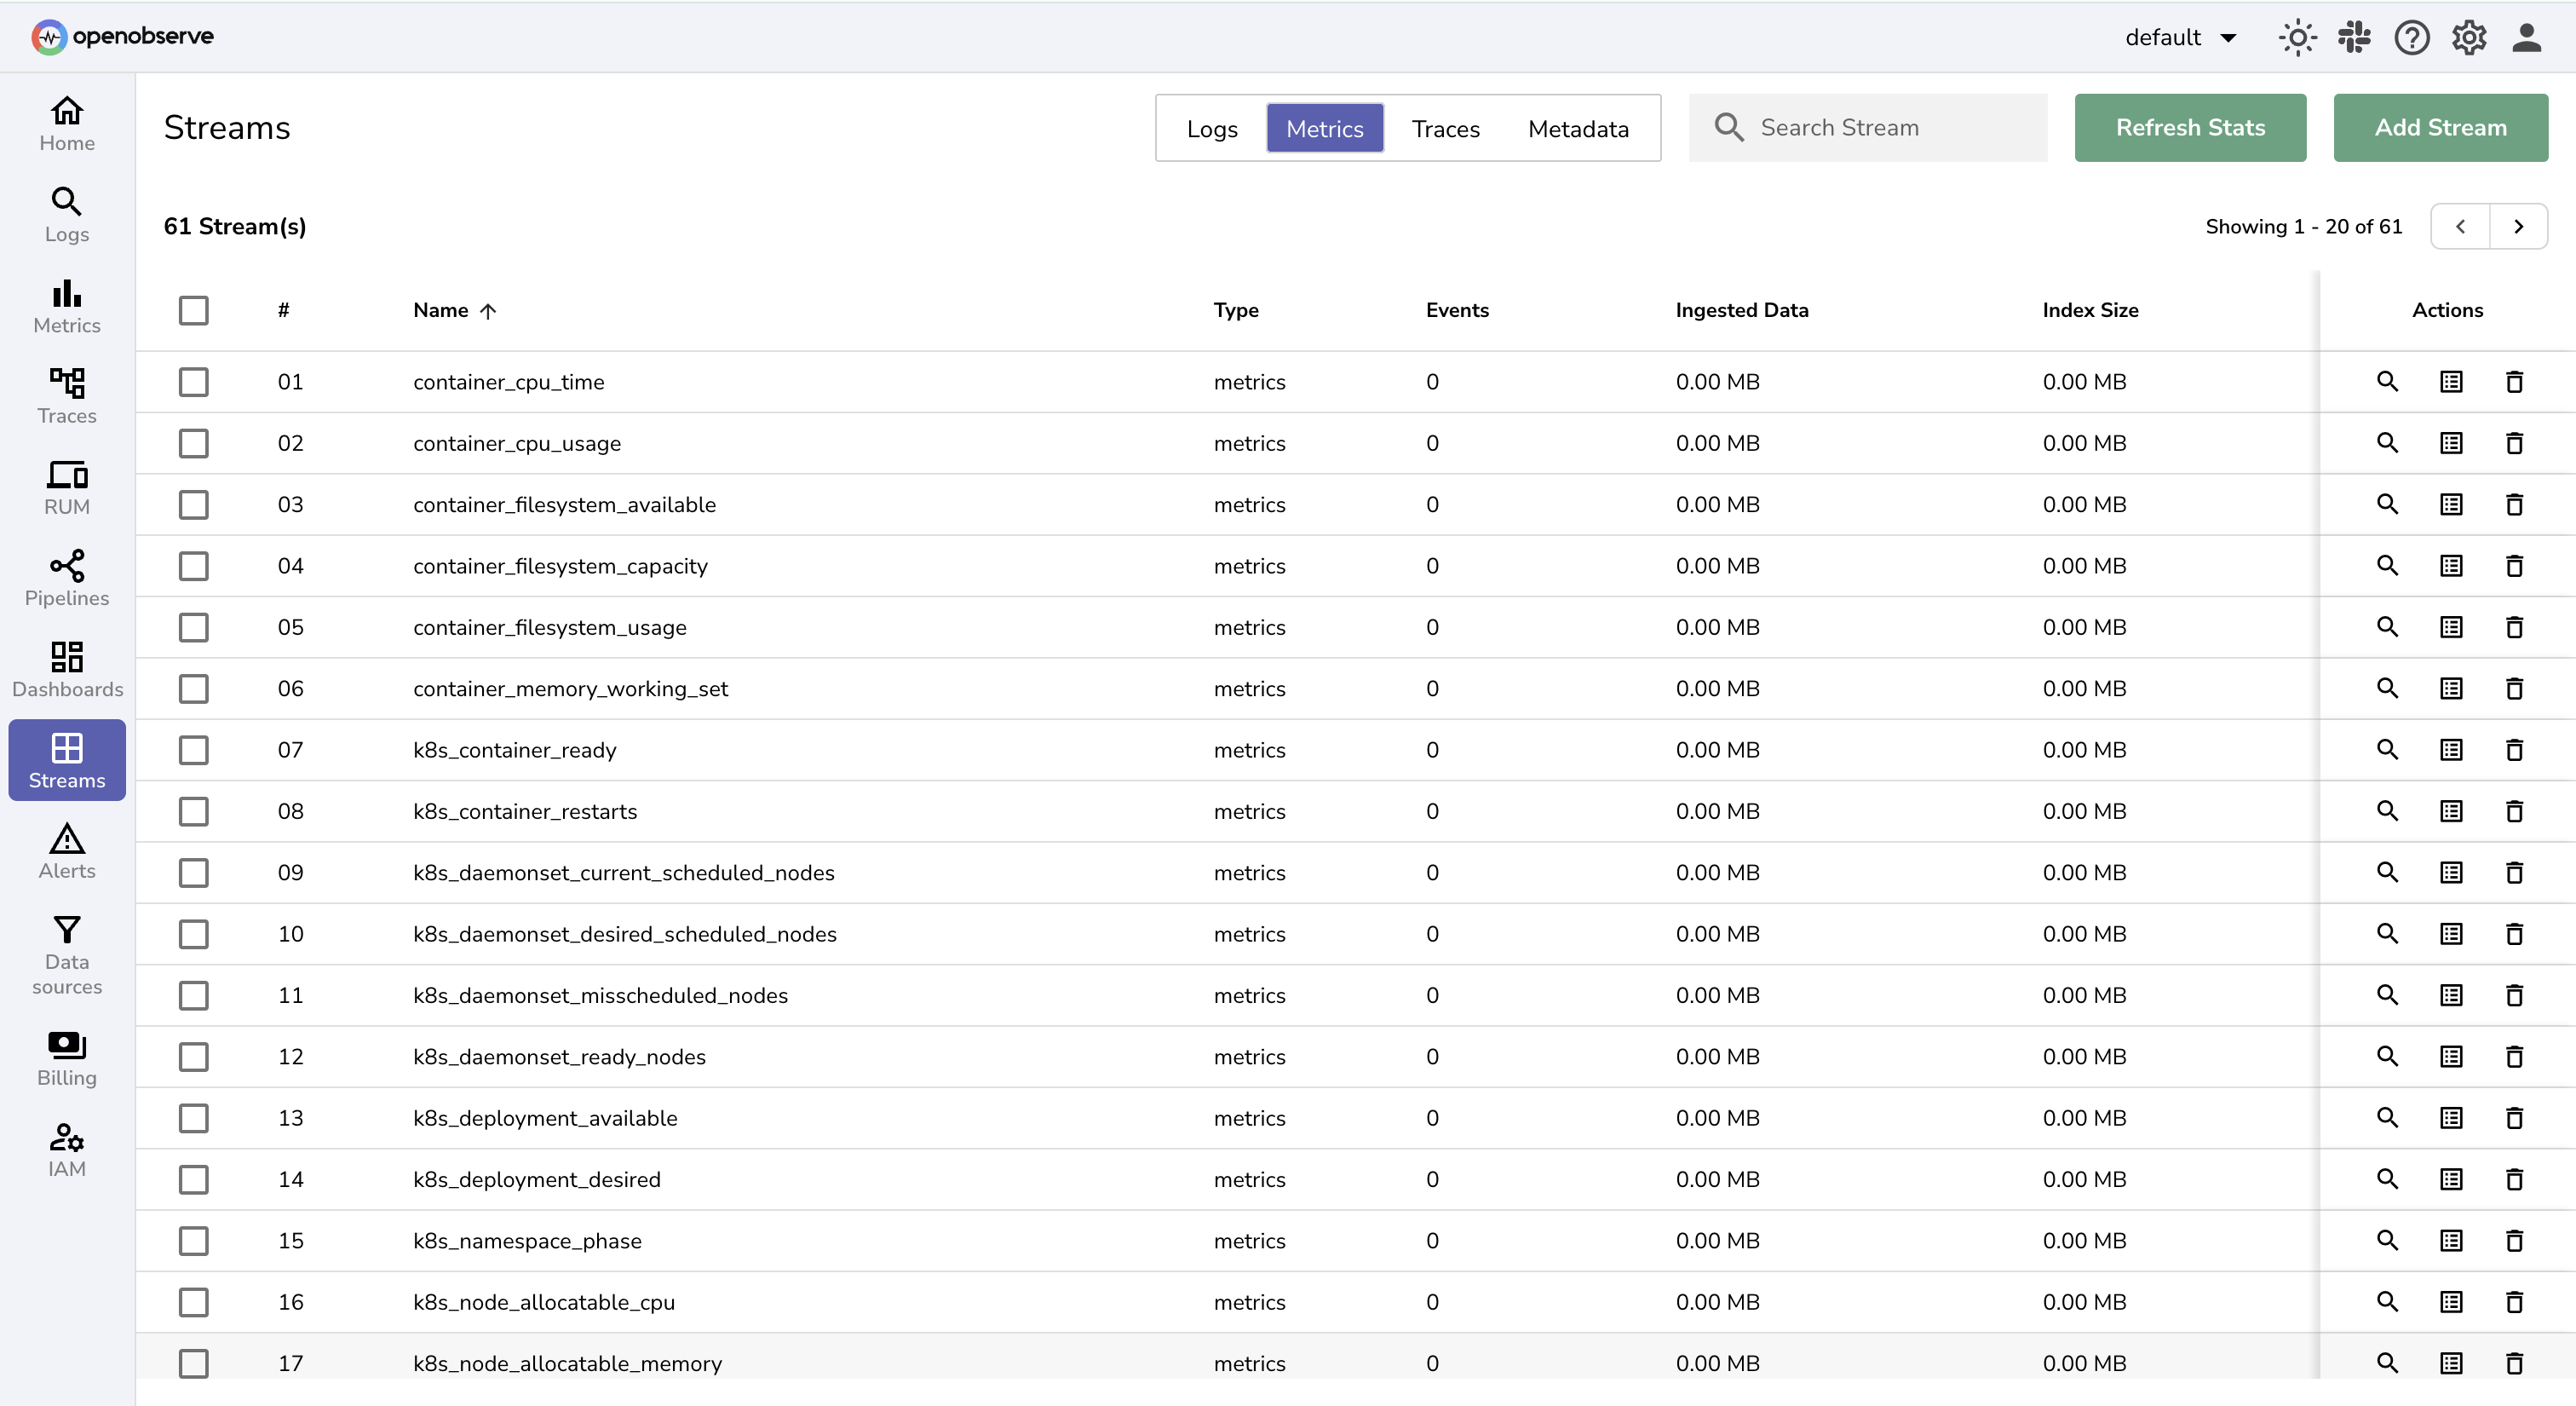The width and height of the screenshot is (2576, 1406).
Task: Open the default organization dropdown
Action: point(2181,37)
